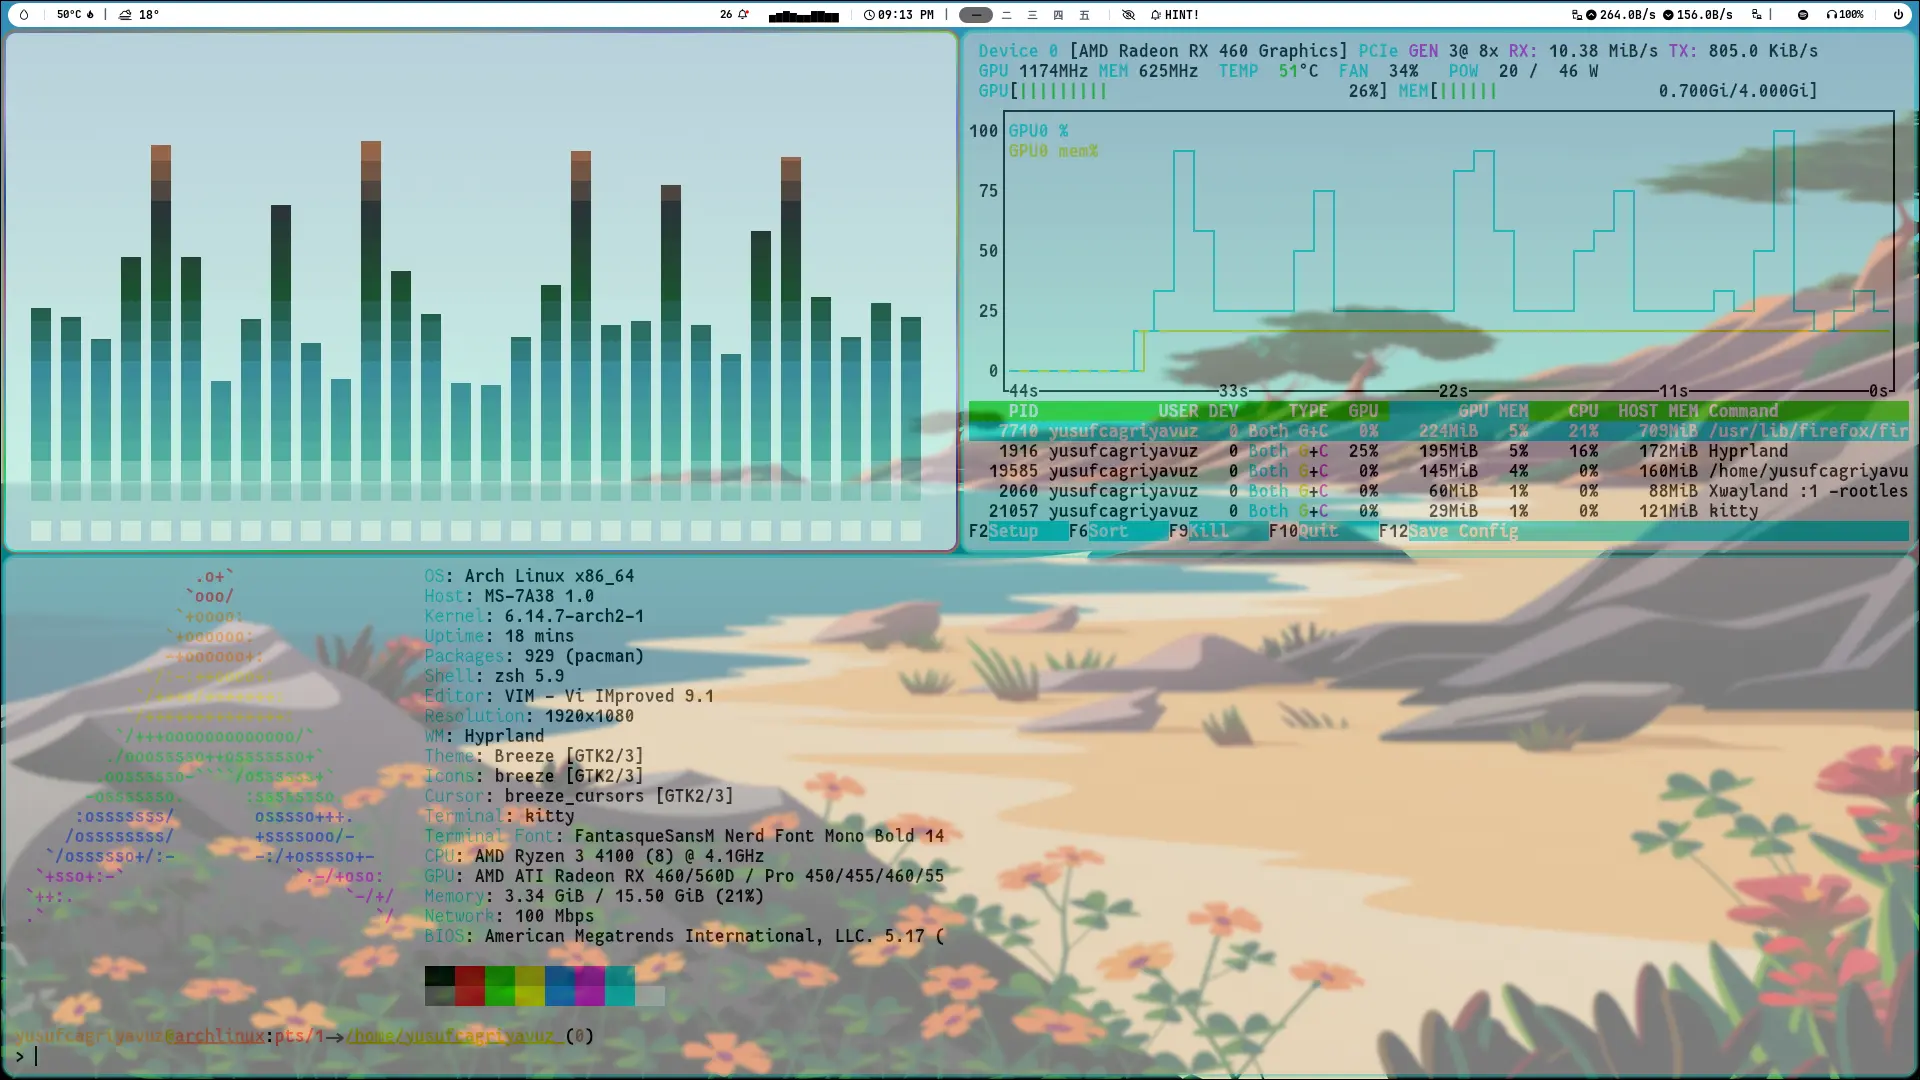Viewport: 1920px width, 1080px height.
Task: Click the WM: Hyprland line
Action: click(x=484, y=736)
